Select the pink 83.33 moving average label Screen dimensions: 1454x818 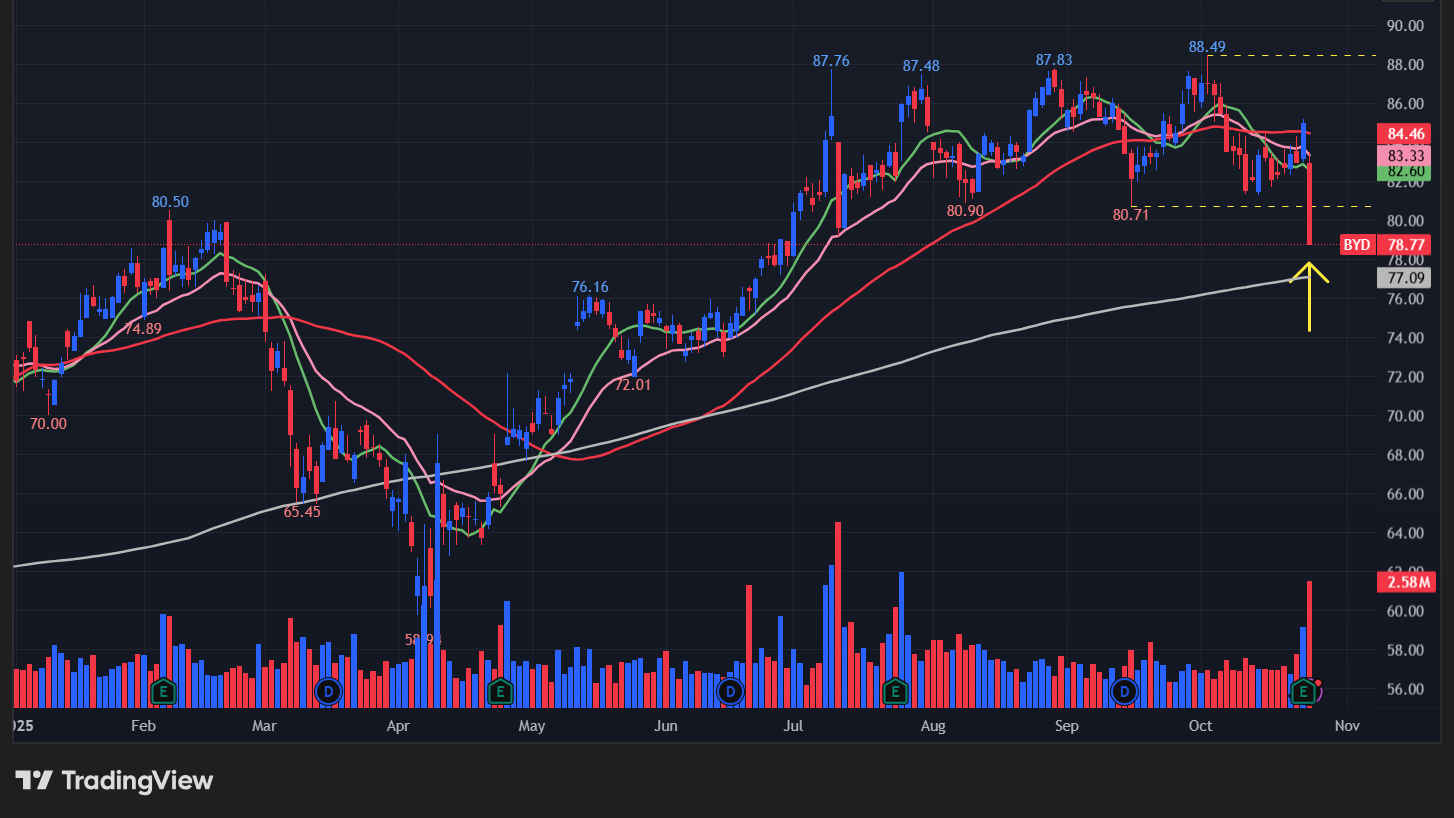pos(1405,156)
